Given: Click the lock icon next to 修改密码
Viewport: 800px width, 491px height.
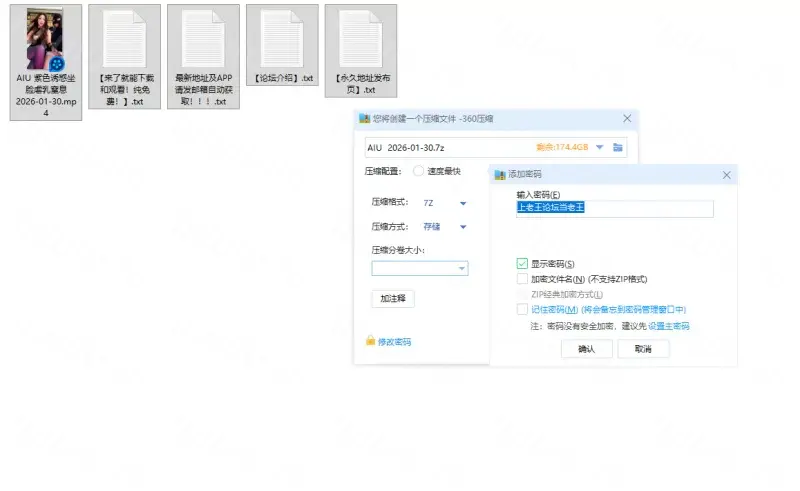Looking at the screenshot, I should click(x=370, y=341).
